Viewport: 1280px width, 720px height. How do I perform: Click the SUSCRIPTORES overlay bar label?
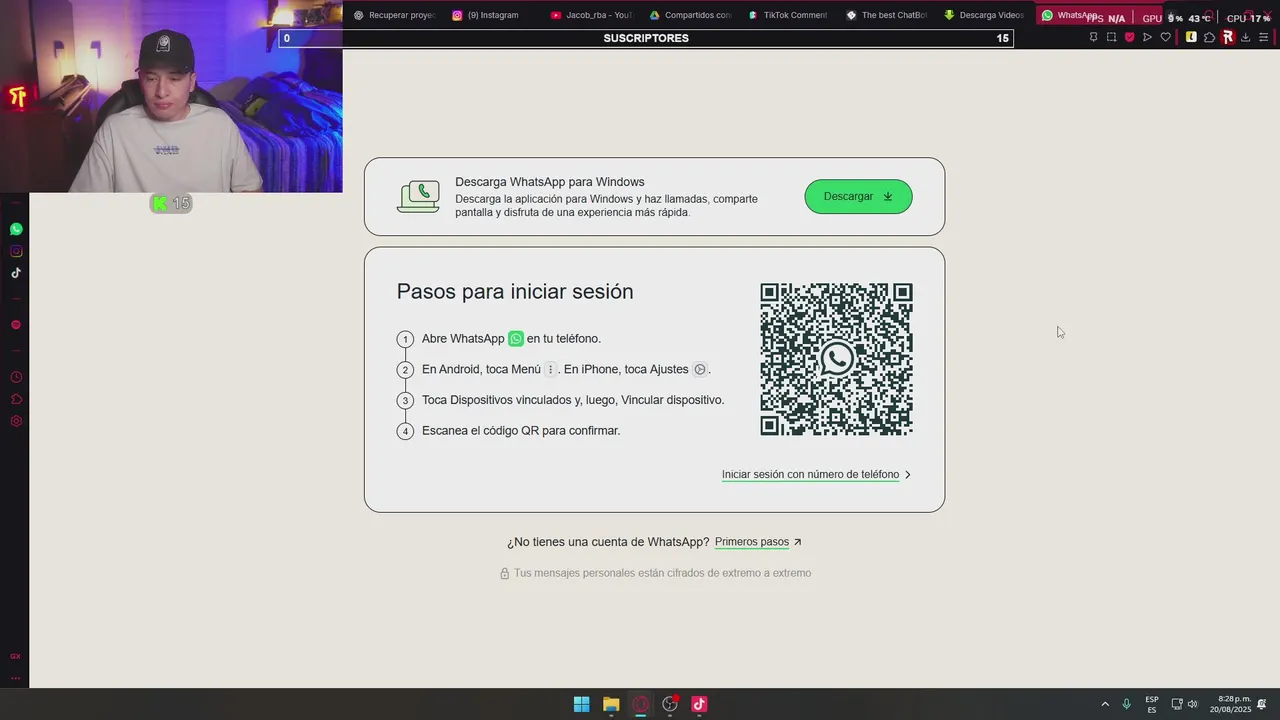(x=646, y=38)
